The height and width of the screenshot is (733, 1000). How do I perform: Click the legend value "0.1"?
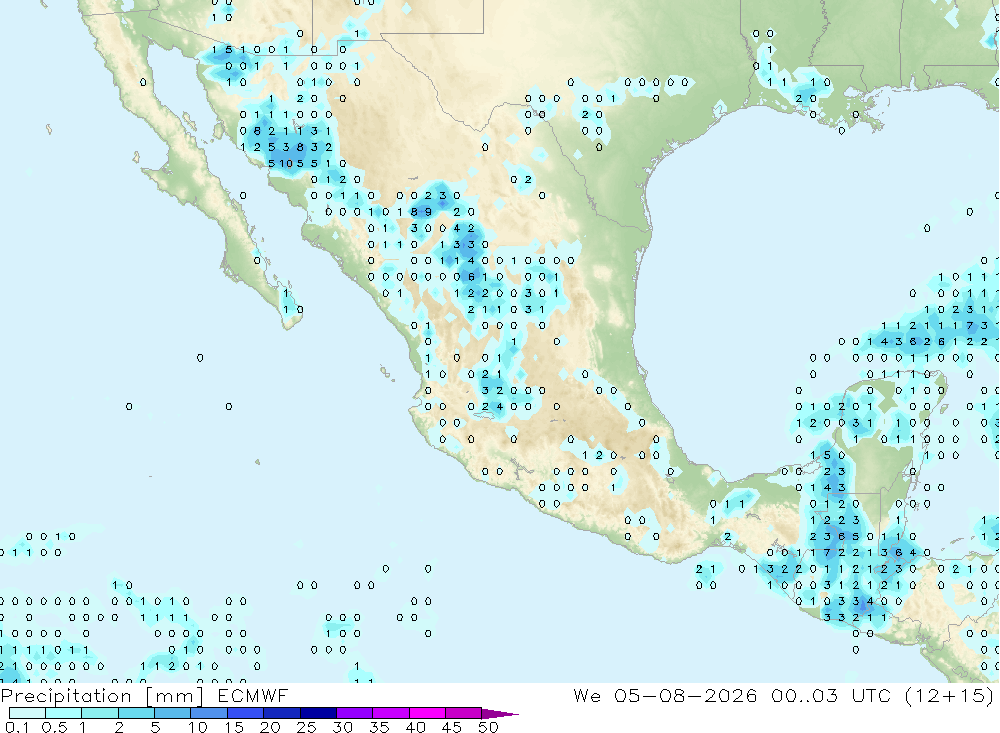pos(17,727)
